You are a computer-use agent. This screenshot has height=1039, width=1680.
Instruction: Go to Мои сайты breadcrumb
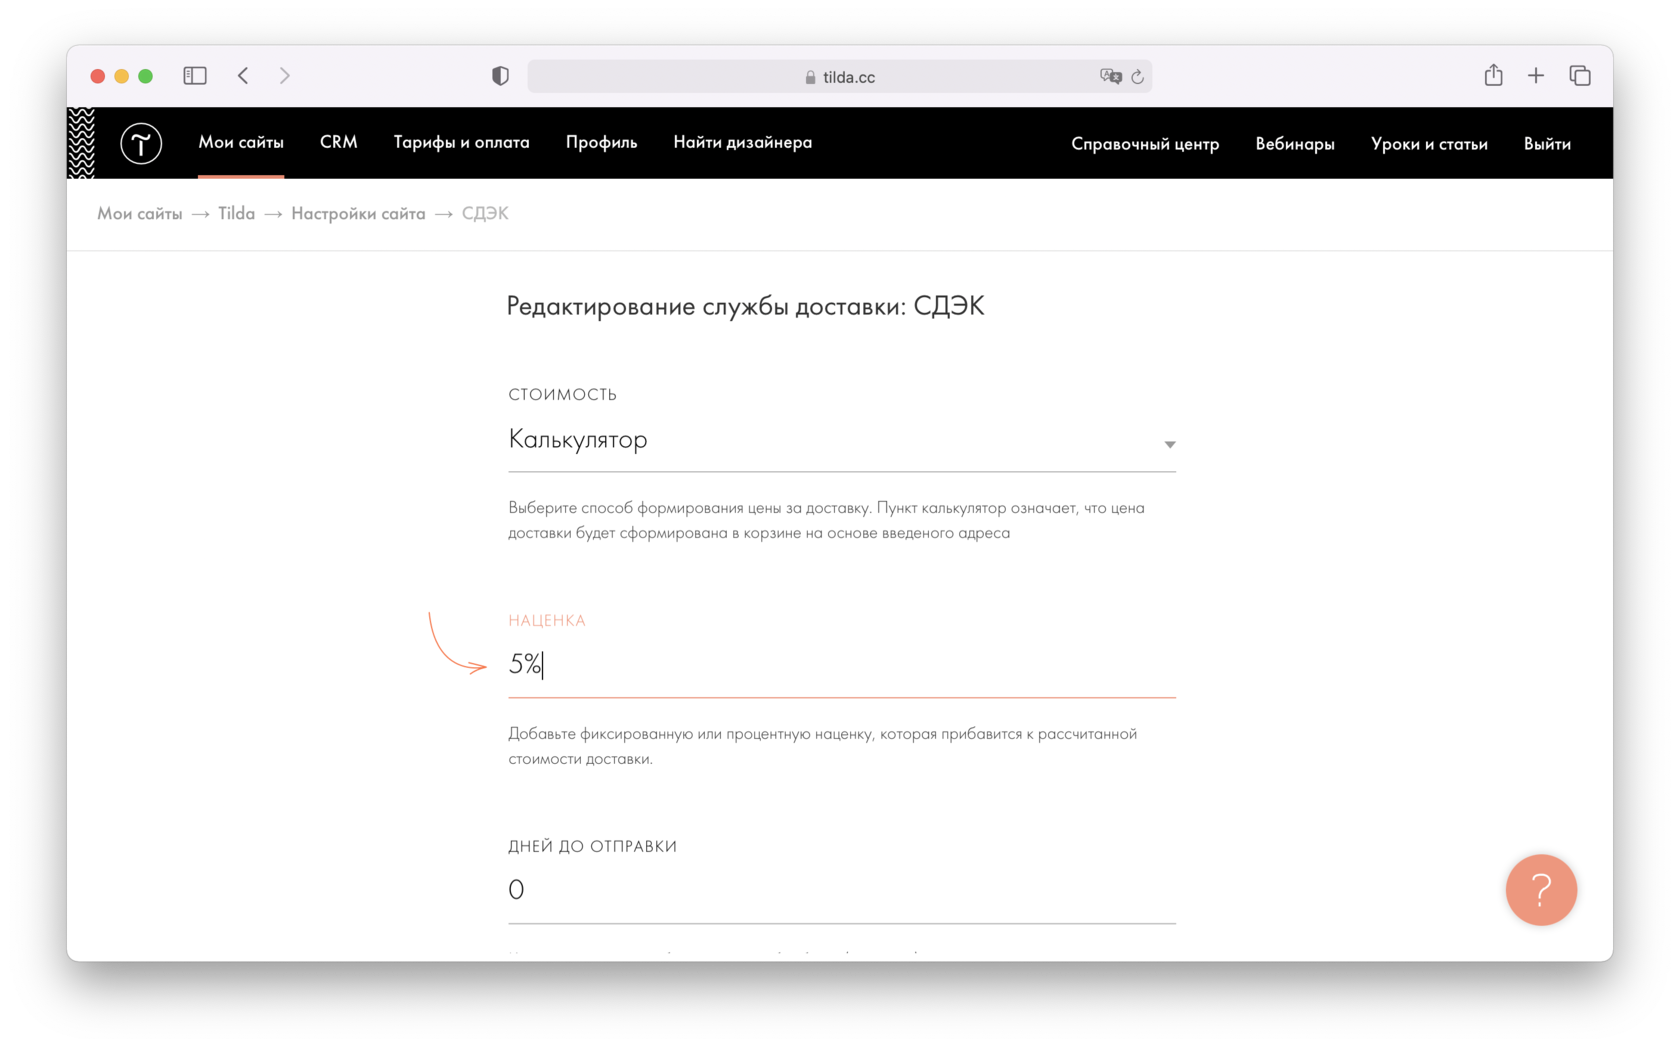pos(140,213)
